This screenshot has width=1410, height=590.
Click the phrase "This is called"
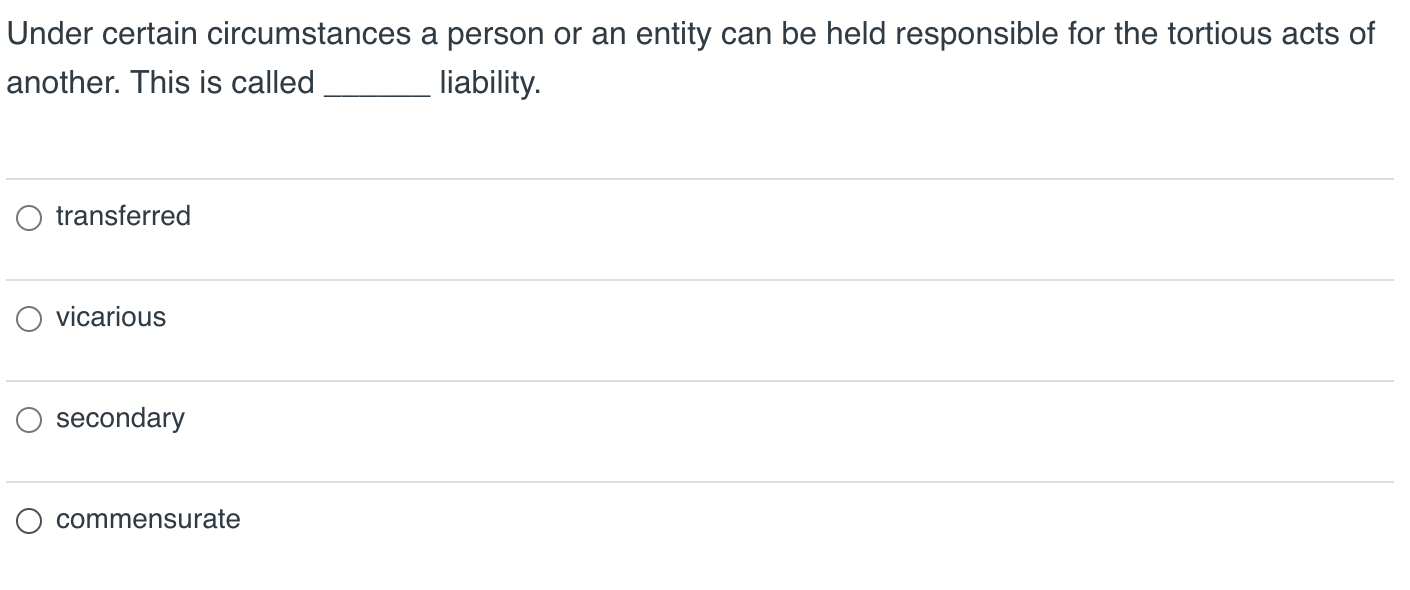[x=224, y=82]
